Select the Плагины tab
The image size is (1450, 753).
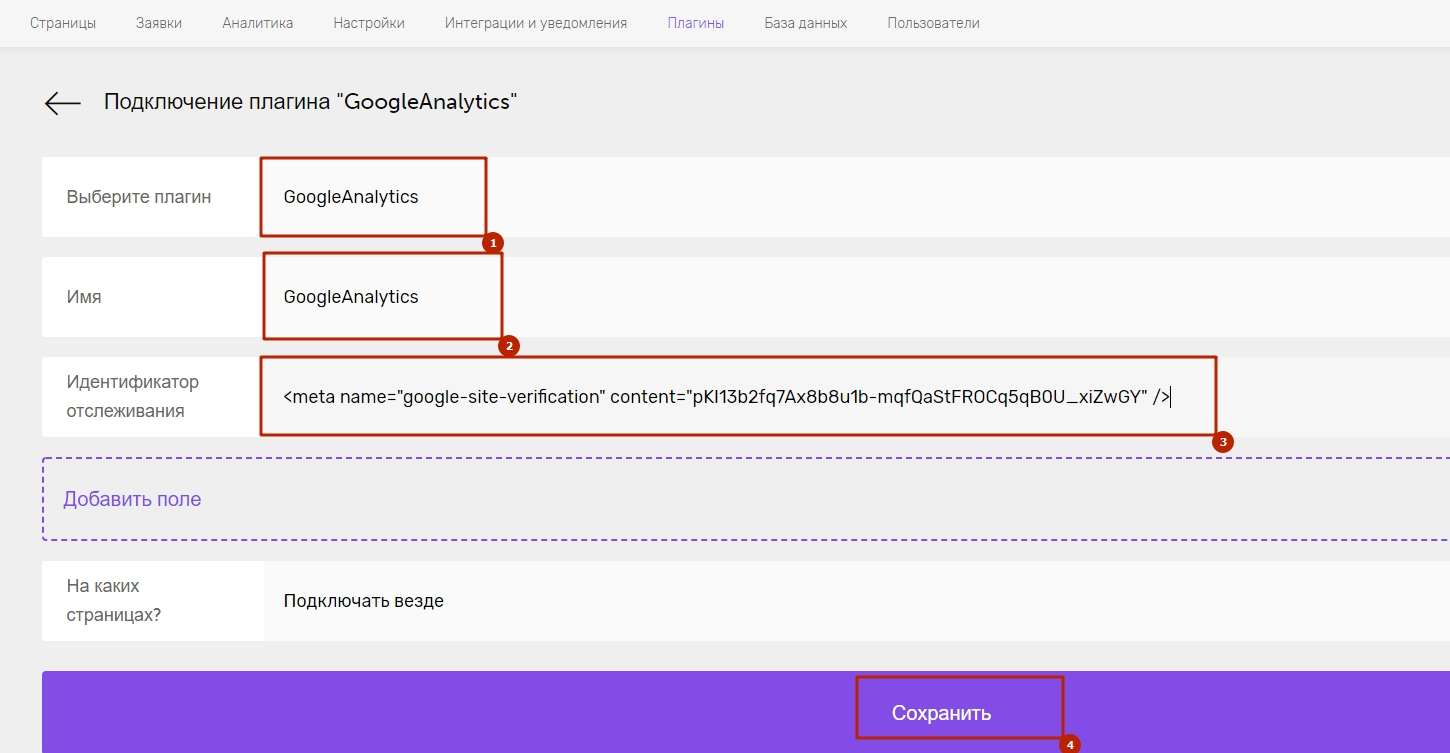[696, 23]
